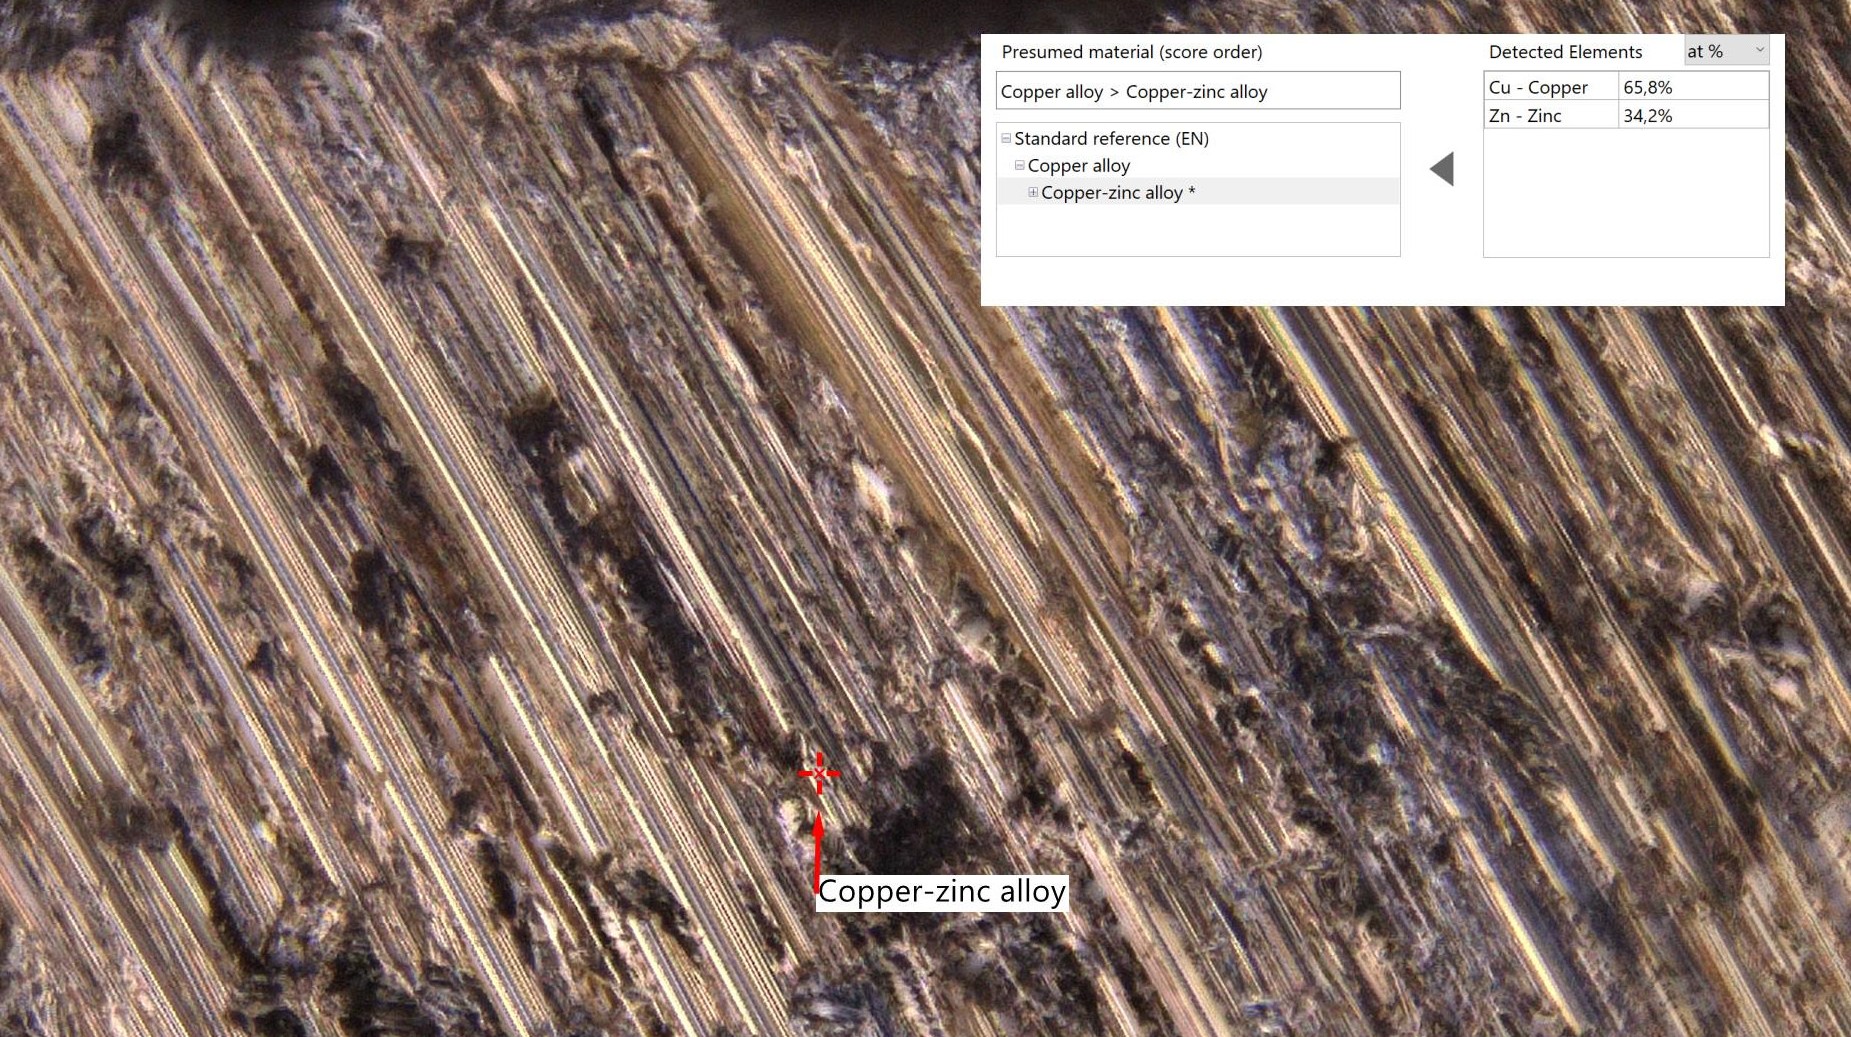Click the Detected Elements heading
This screenshot has height=1037, width=1851.
pos(1565,52)
